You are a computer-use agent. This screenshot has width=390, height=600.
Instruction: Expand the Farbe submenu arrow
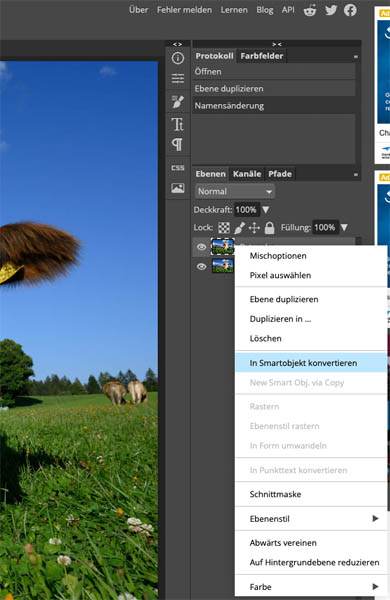[375, 586]
